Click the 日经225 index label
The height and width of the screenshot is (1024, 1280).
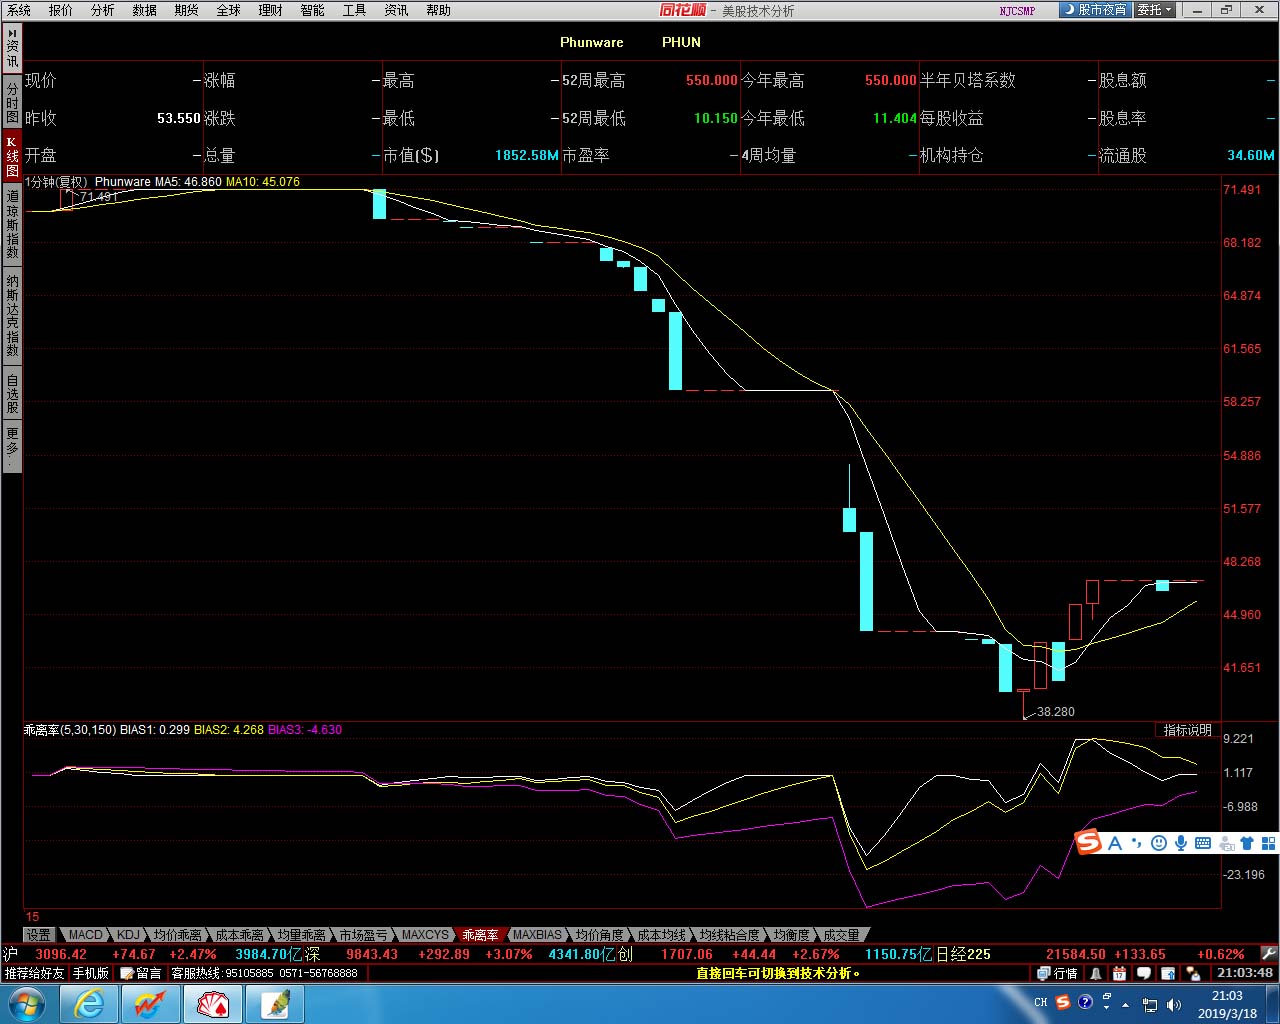(963, 954)
